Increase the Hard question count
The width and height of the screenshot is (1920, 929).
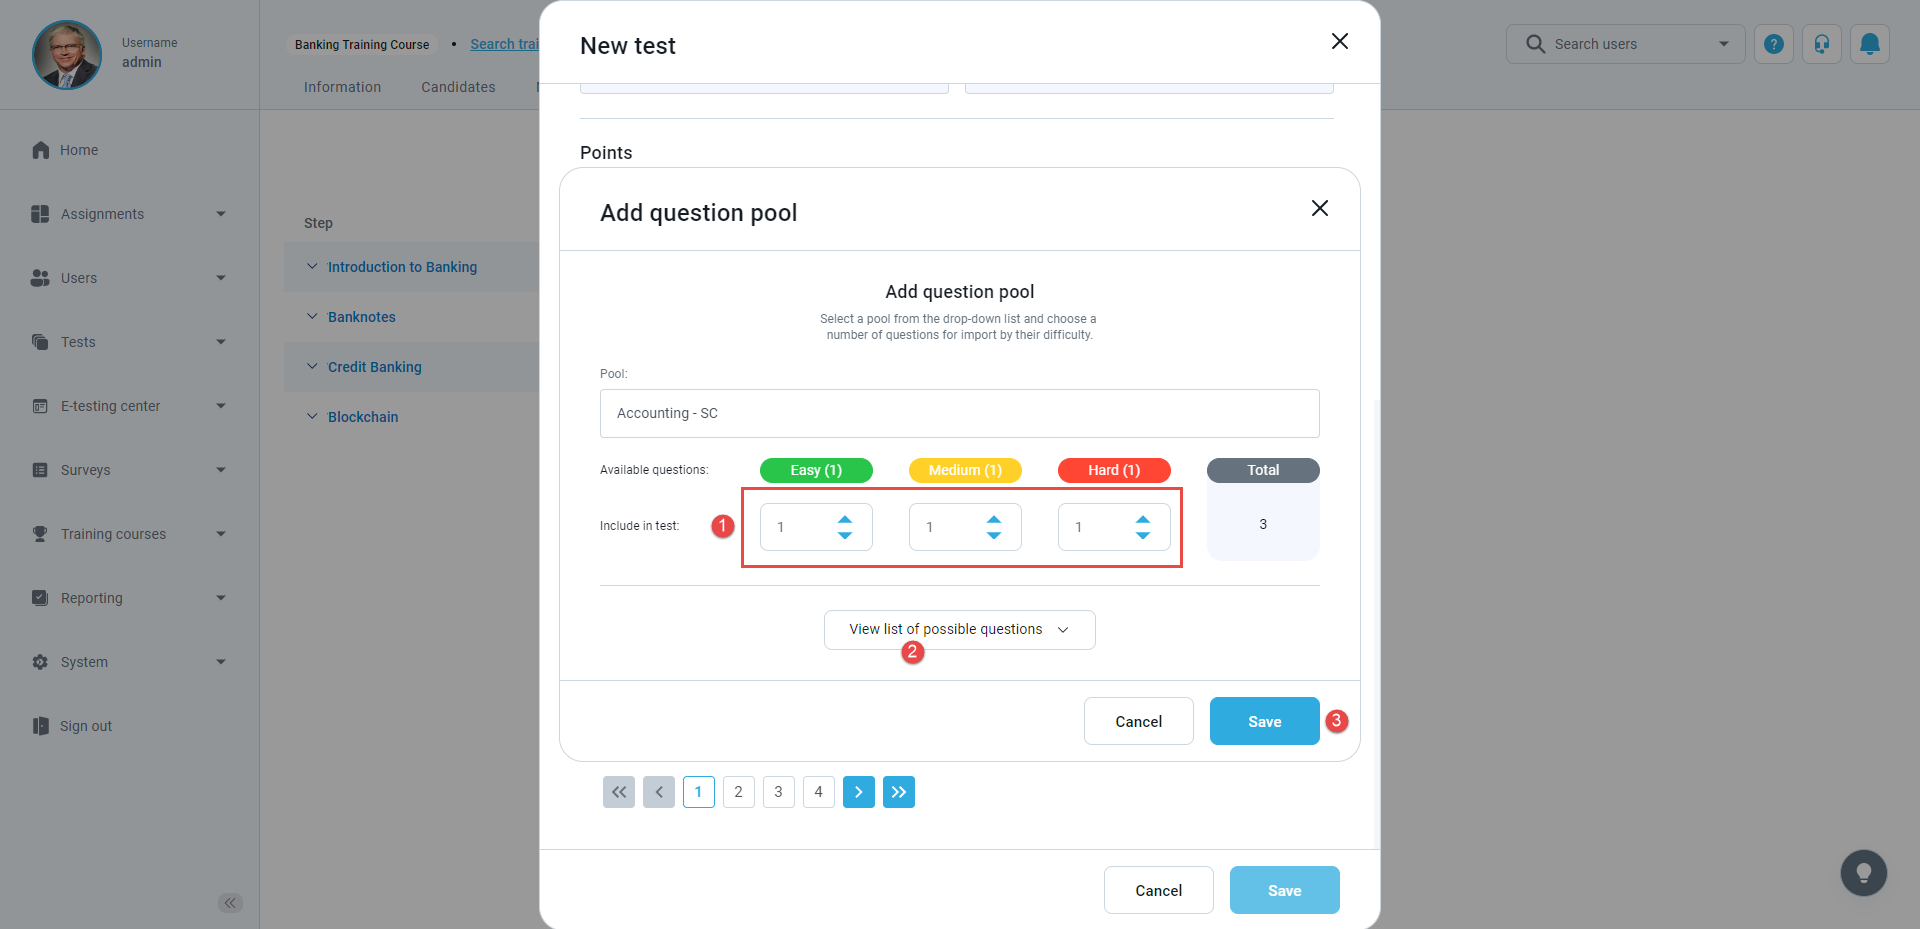1143,519
